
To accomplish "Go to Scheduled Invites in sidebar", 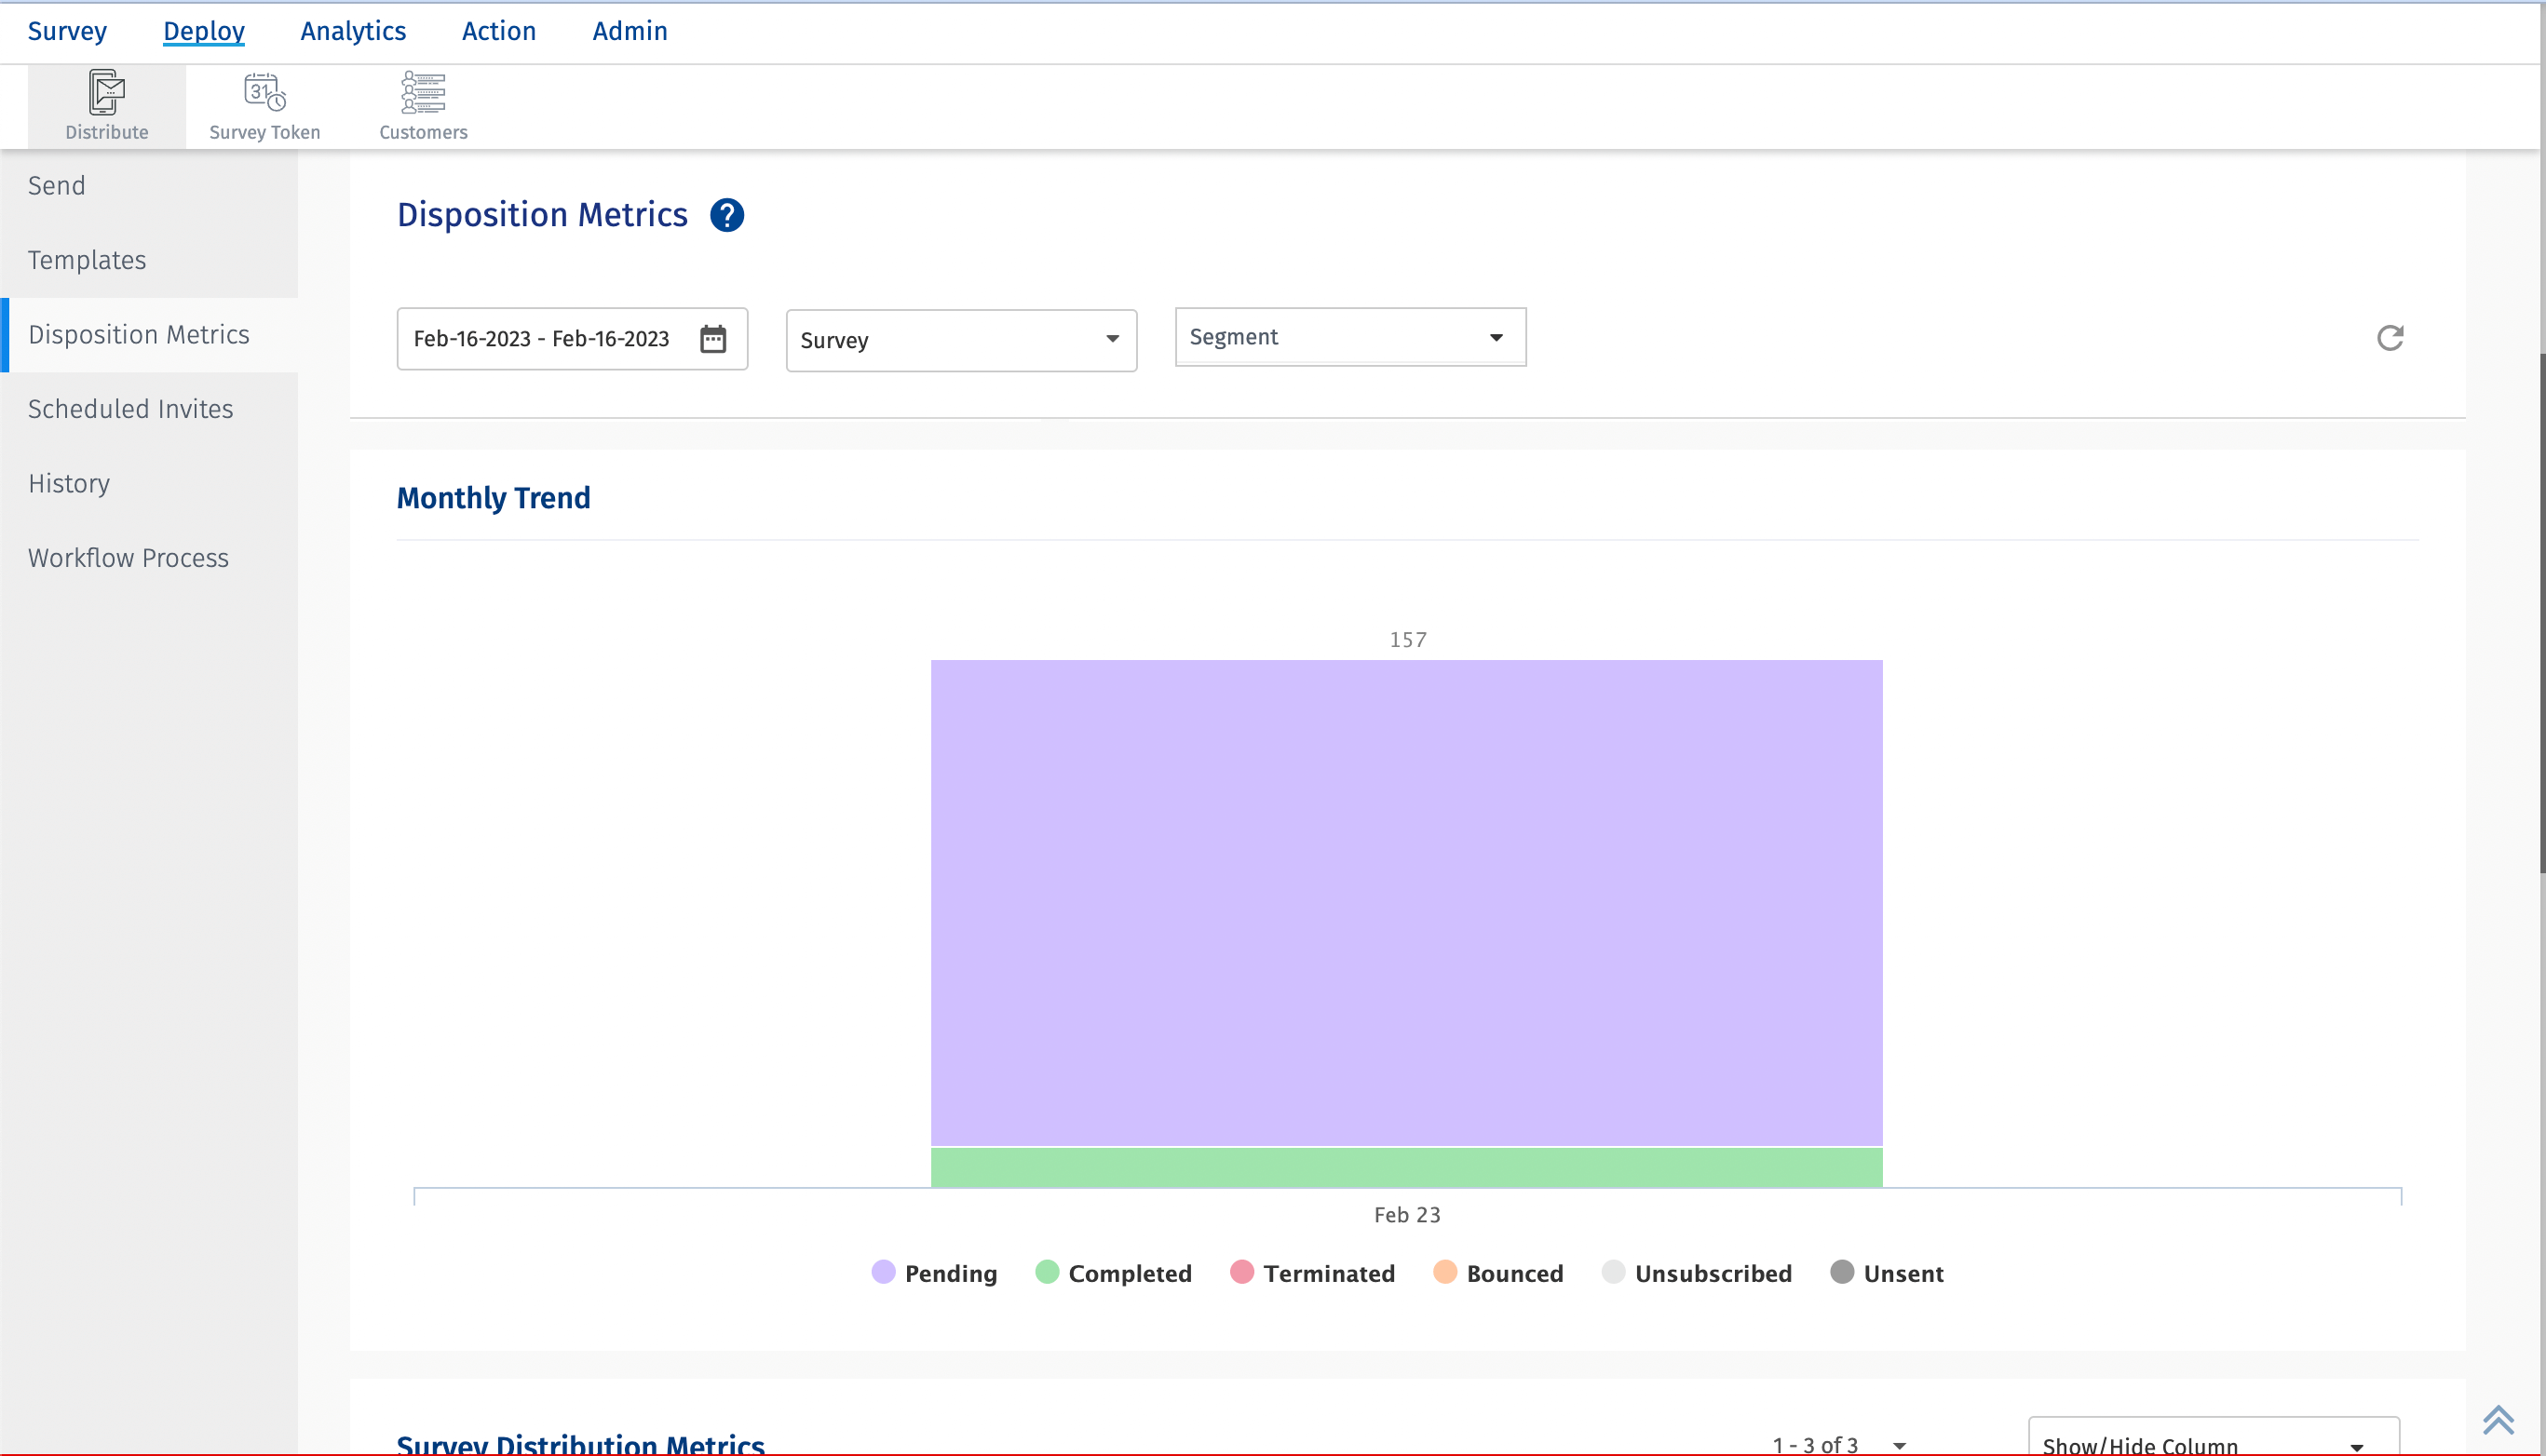I will (x=131, y=409).
